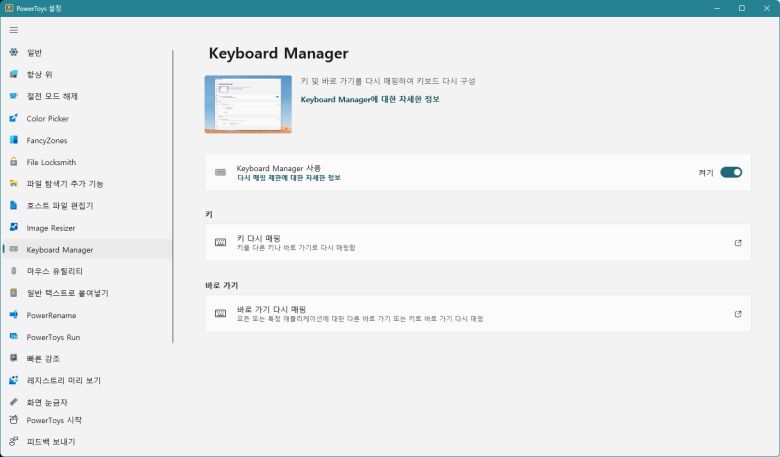Open the Keyboard Manager에 대한 자세한 정보 link

tap(369, 99)
